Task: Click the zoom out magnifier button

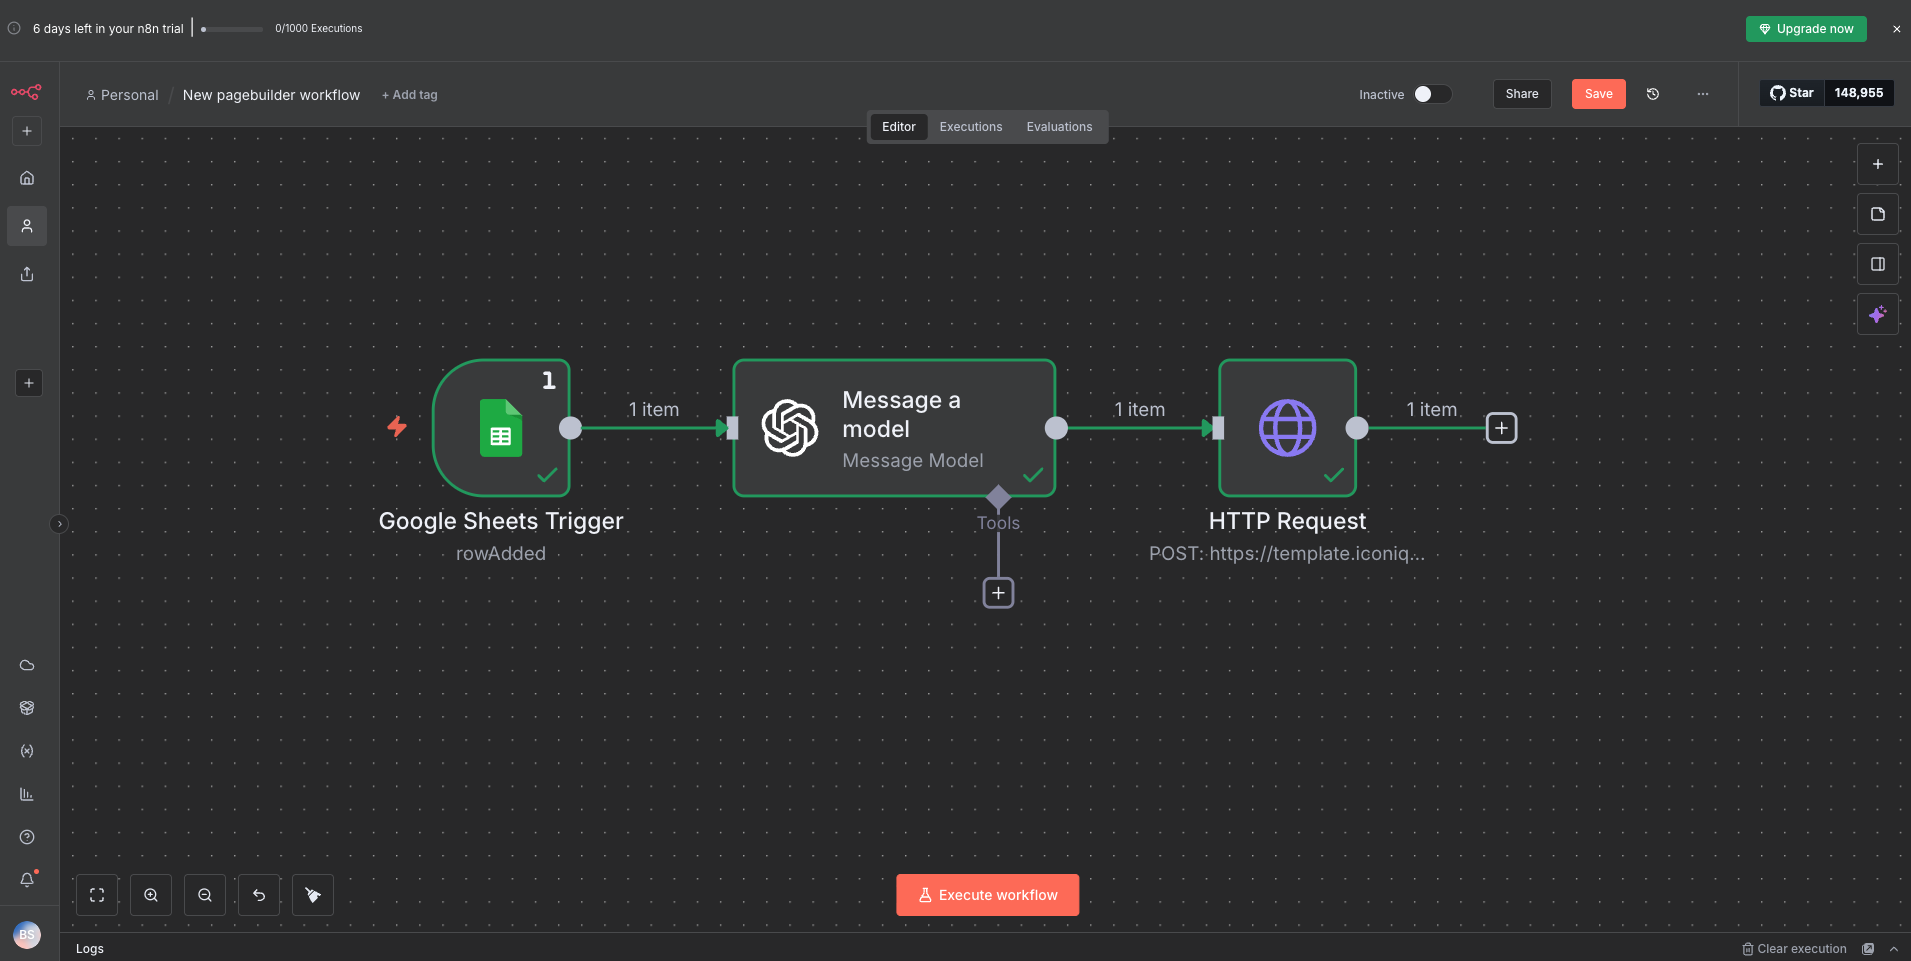Action: click(205, 895)
